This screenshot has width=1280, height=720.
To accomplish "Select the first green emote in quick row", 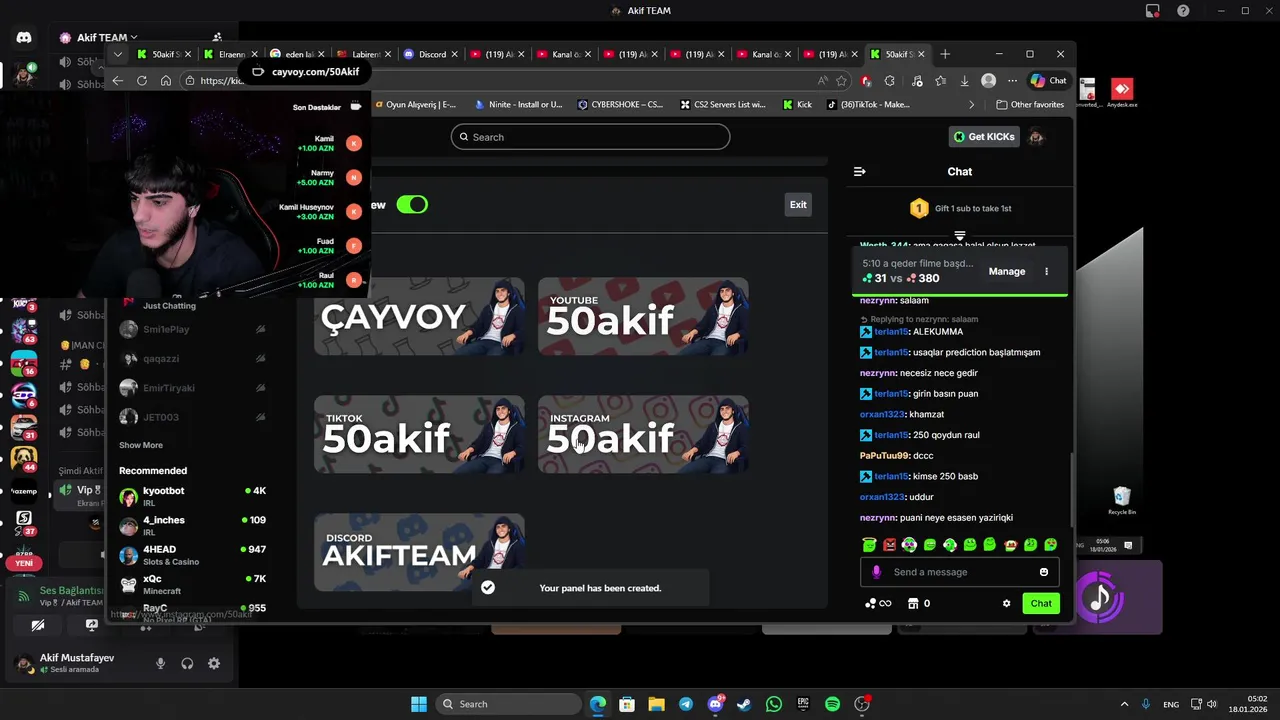I will (x=869, y=545).
